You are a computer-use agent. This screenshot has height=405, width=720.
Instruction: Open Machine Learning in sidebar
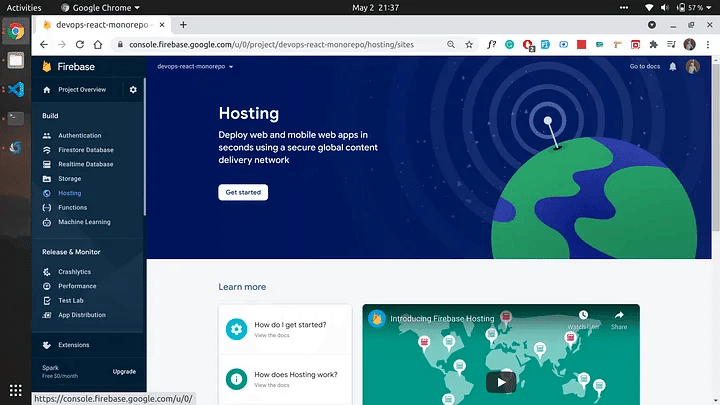click(84, 222)
